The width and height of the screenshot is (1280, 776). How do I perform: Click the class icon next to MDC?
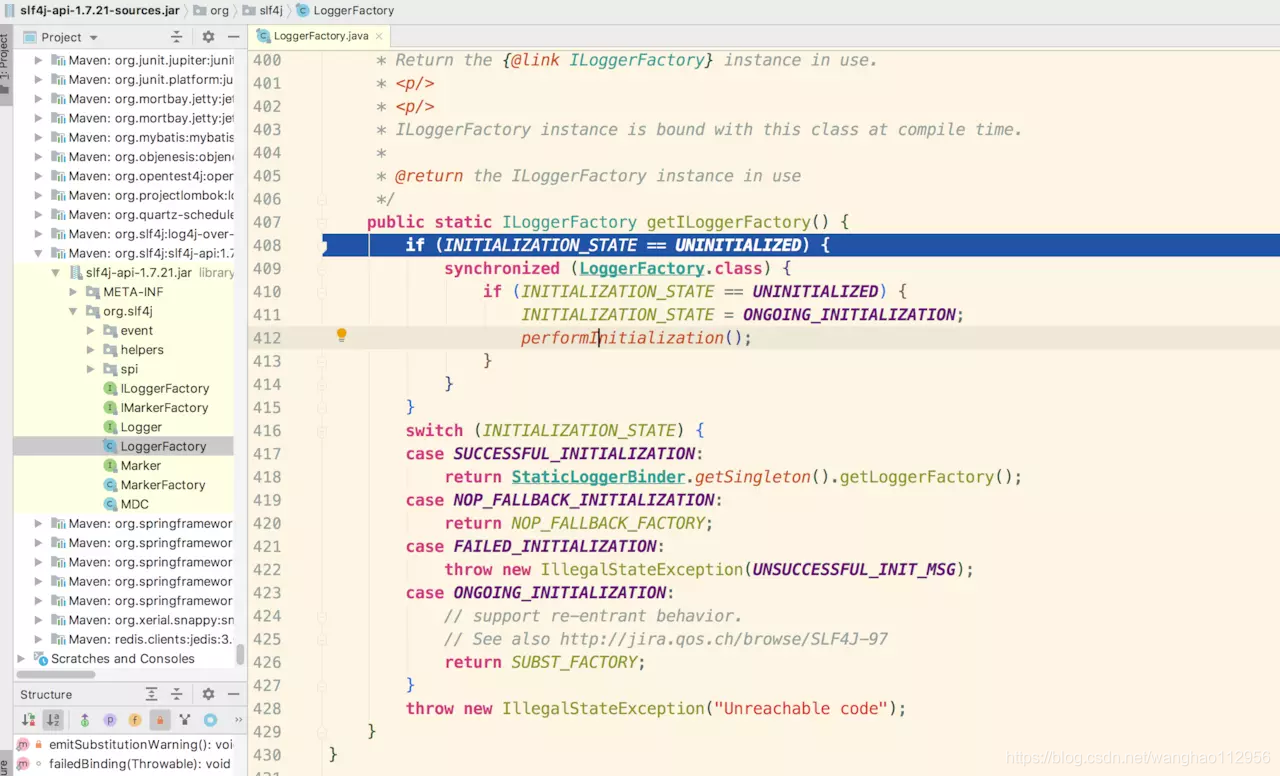(110, 504)
